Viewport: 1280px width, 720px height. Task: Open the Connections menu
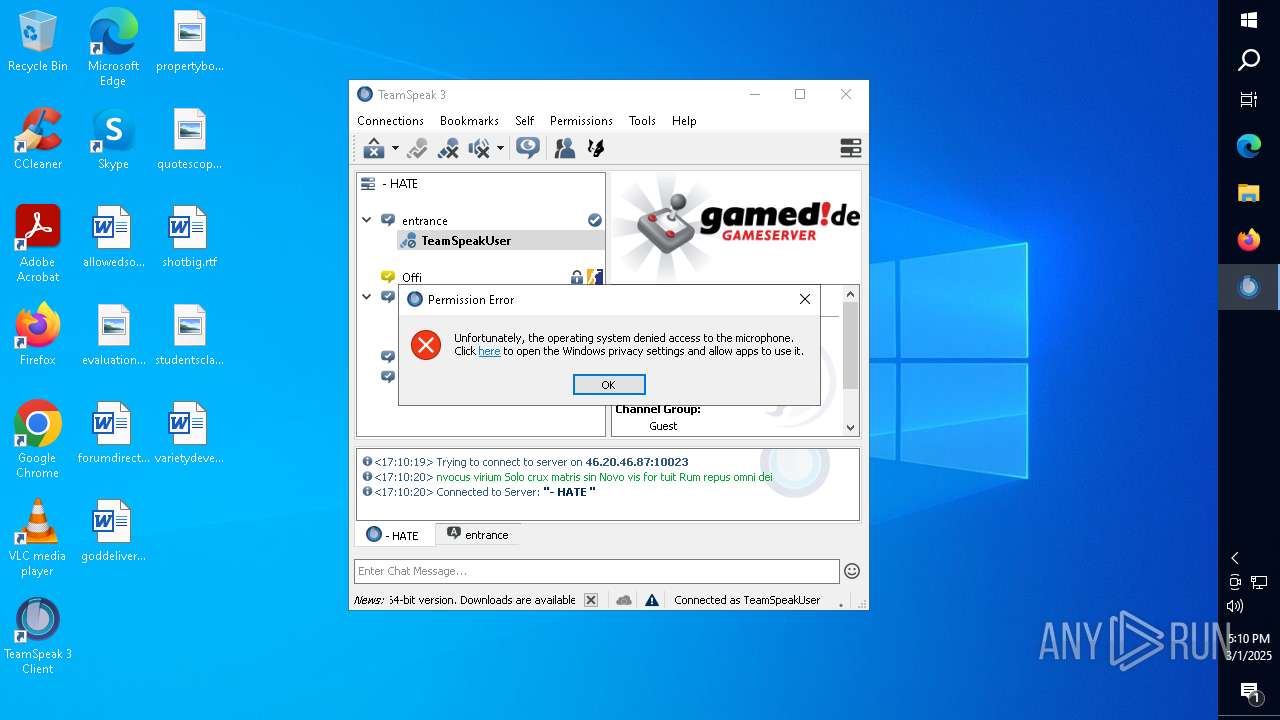[390, 120]
